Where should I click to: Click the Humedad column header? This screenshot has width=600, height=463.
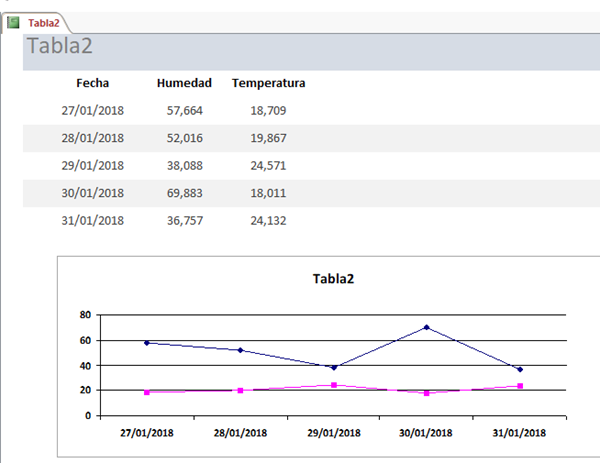[x=184, y=83]
